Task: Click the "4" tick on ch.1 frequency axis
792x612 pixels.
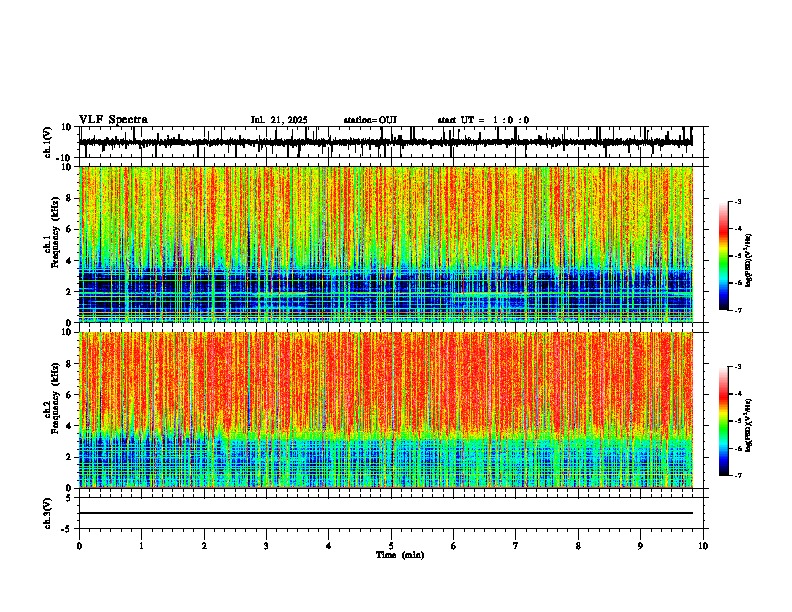Action: [x=71, y=261]
